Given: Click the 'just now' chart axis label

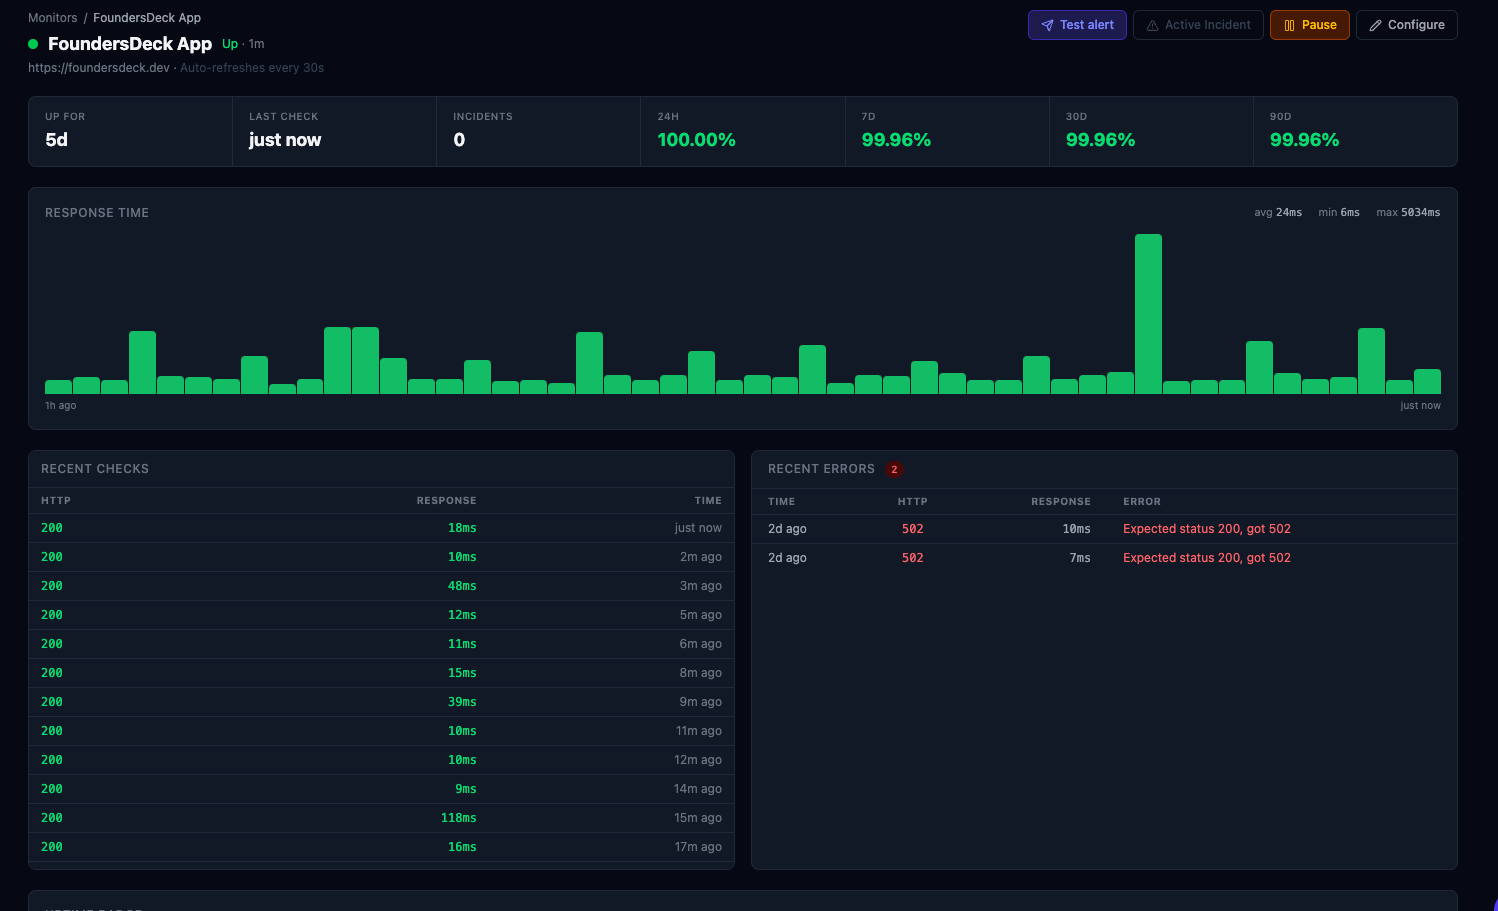Looking at the screenshot, I should click(1420, 406).
